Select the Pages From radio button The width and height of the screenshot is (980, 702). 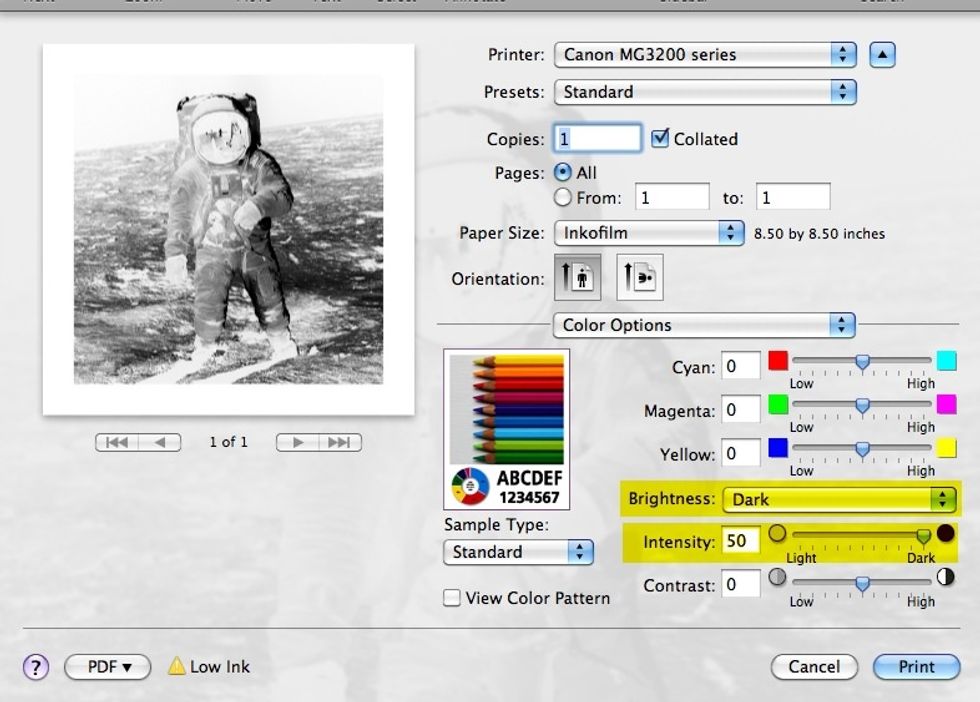(562, 198)
